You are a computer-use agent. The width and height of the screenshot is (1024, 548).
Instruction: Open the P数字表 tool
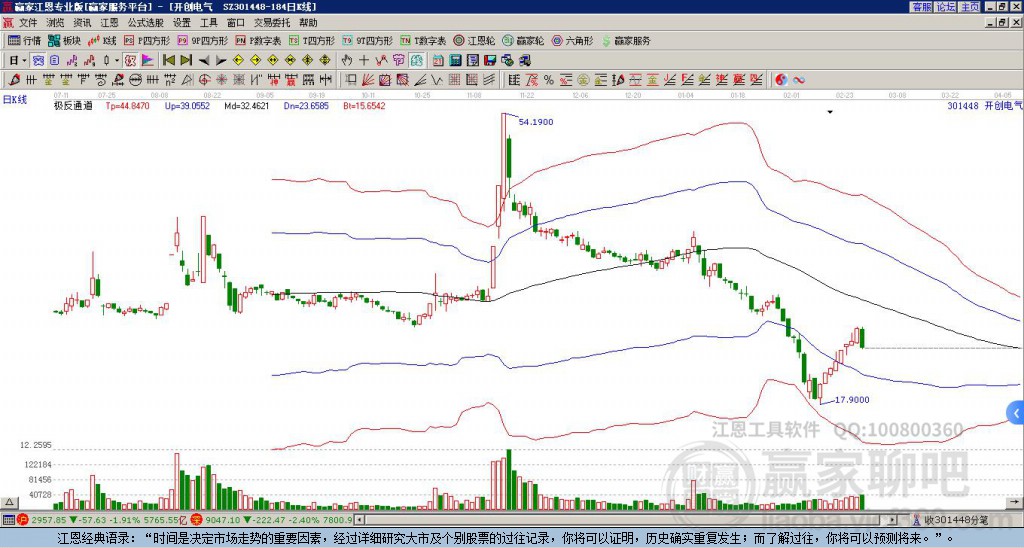[x=258, y=40]
